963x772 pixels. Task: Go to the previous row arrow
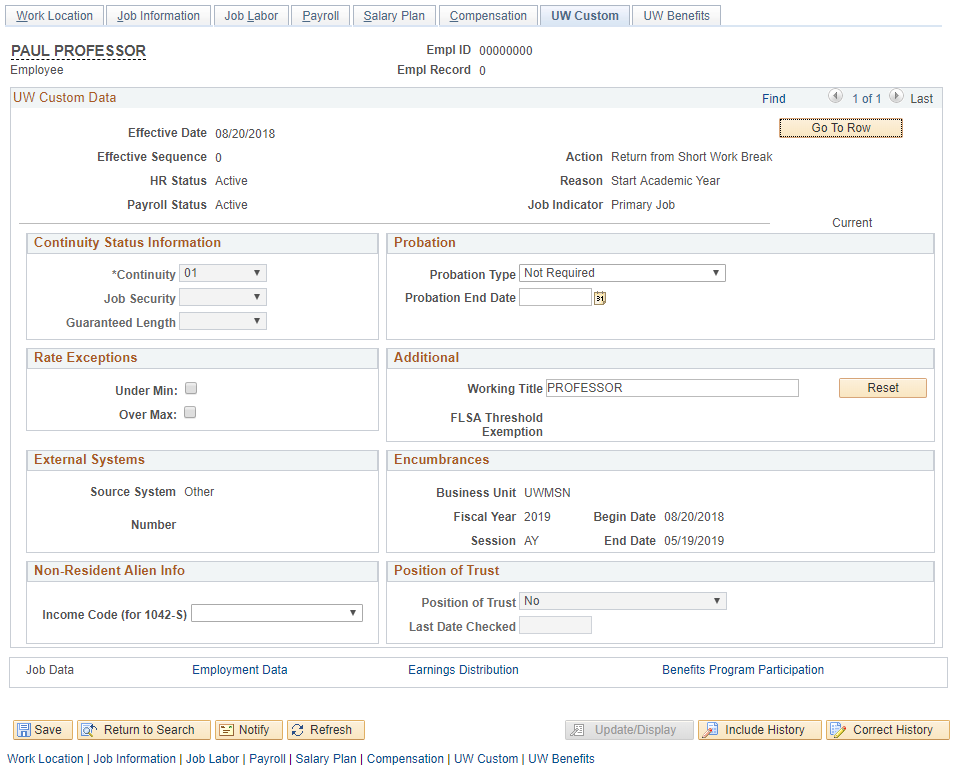coord(835,96)
